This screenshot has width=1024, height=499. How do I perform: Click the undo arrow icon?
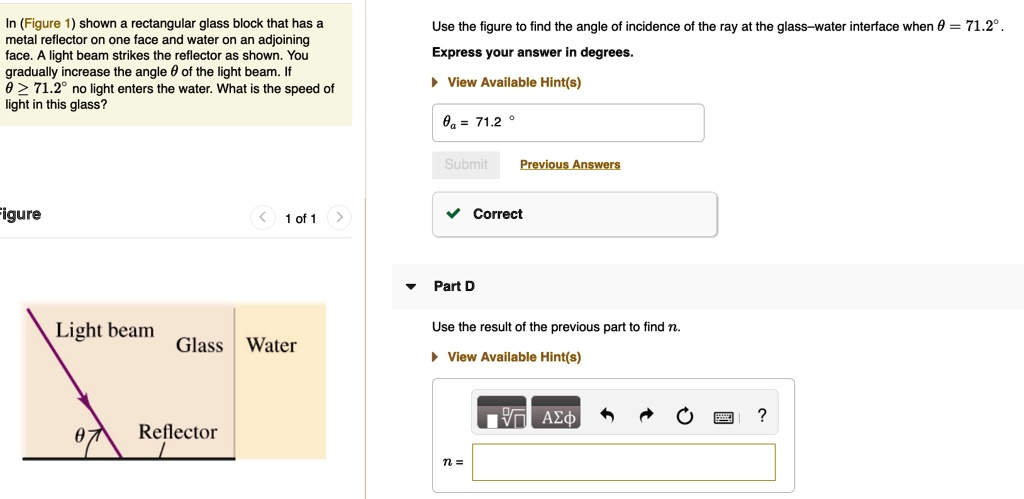(606, 416)
